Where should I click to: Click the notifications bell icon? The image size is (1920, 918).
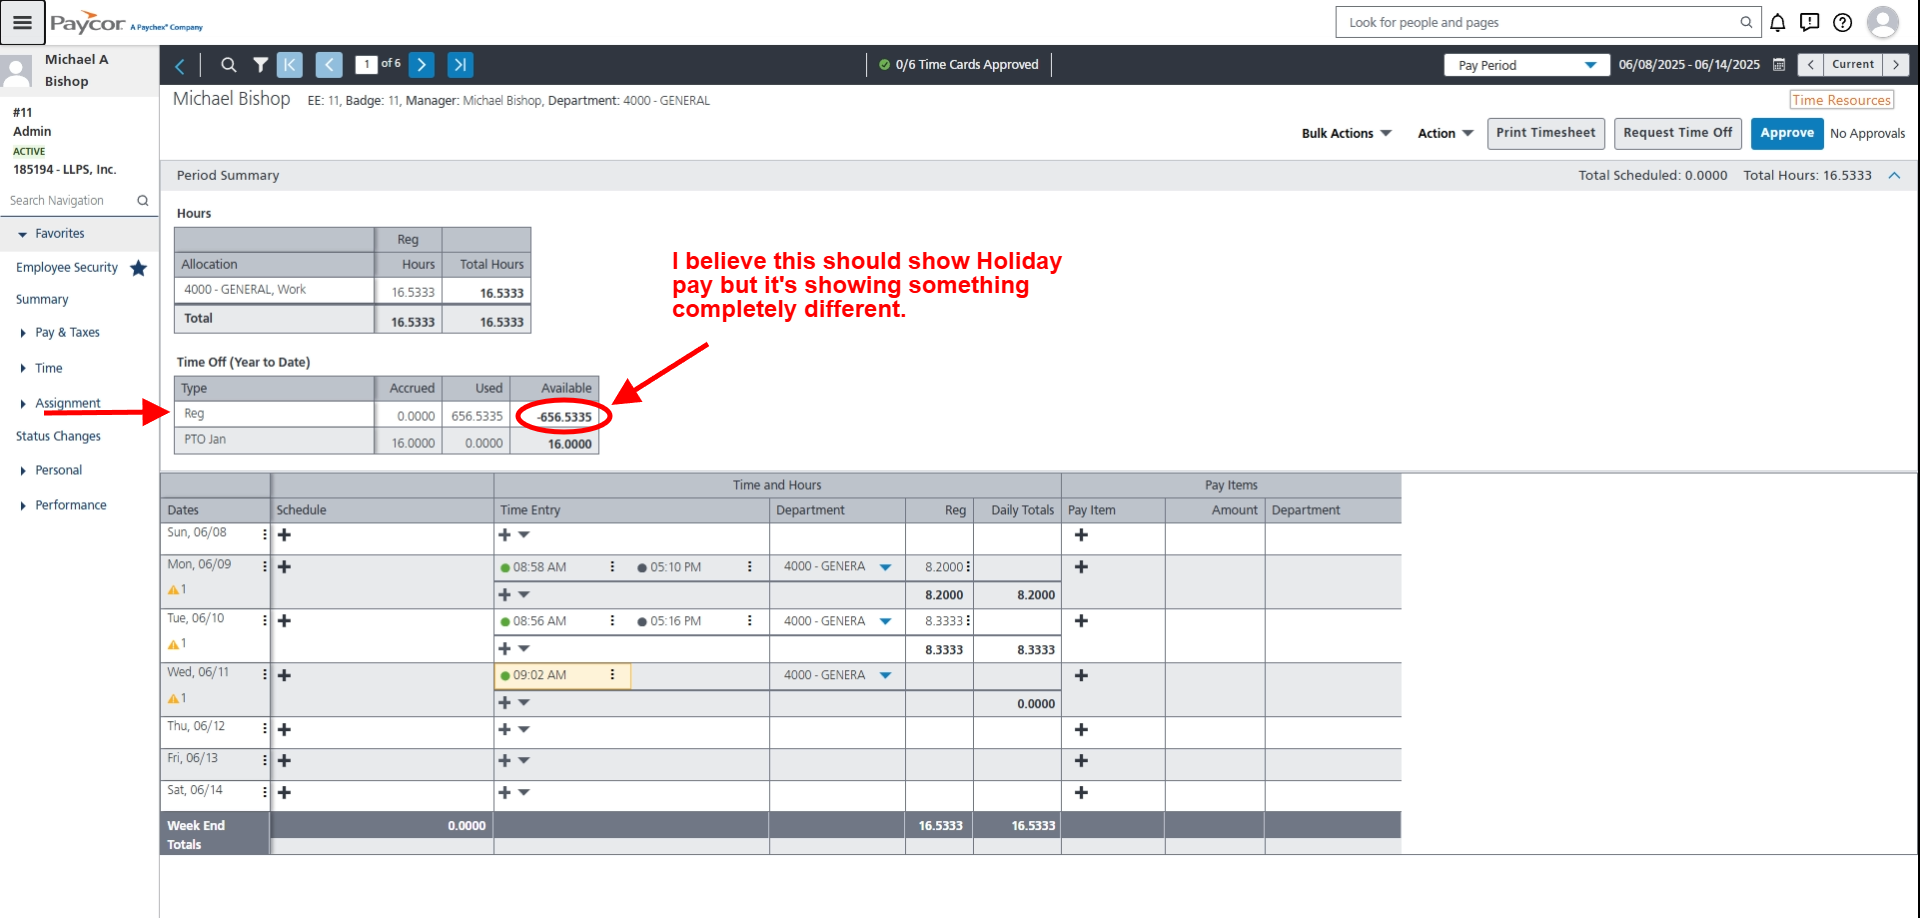click(x=1777, y=23)
